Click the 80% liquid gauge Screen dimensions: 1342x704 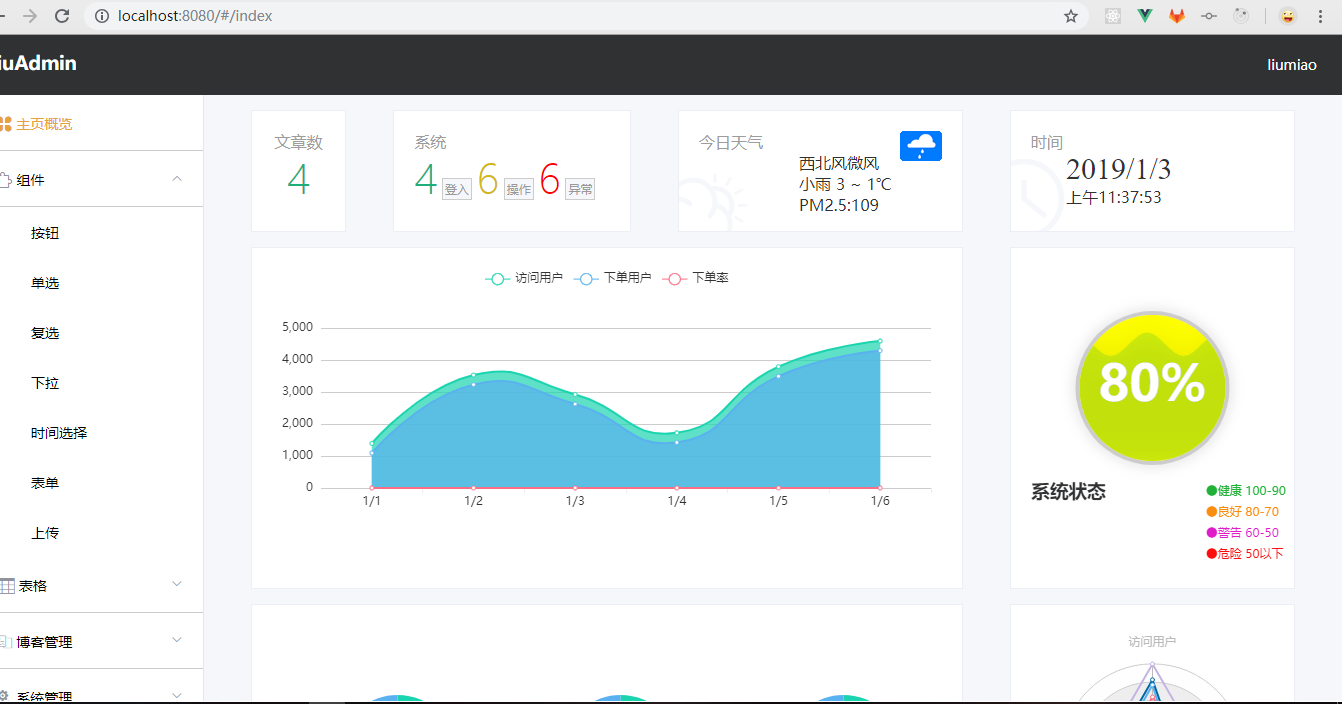[x=1152, y=388]
